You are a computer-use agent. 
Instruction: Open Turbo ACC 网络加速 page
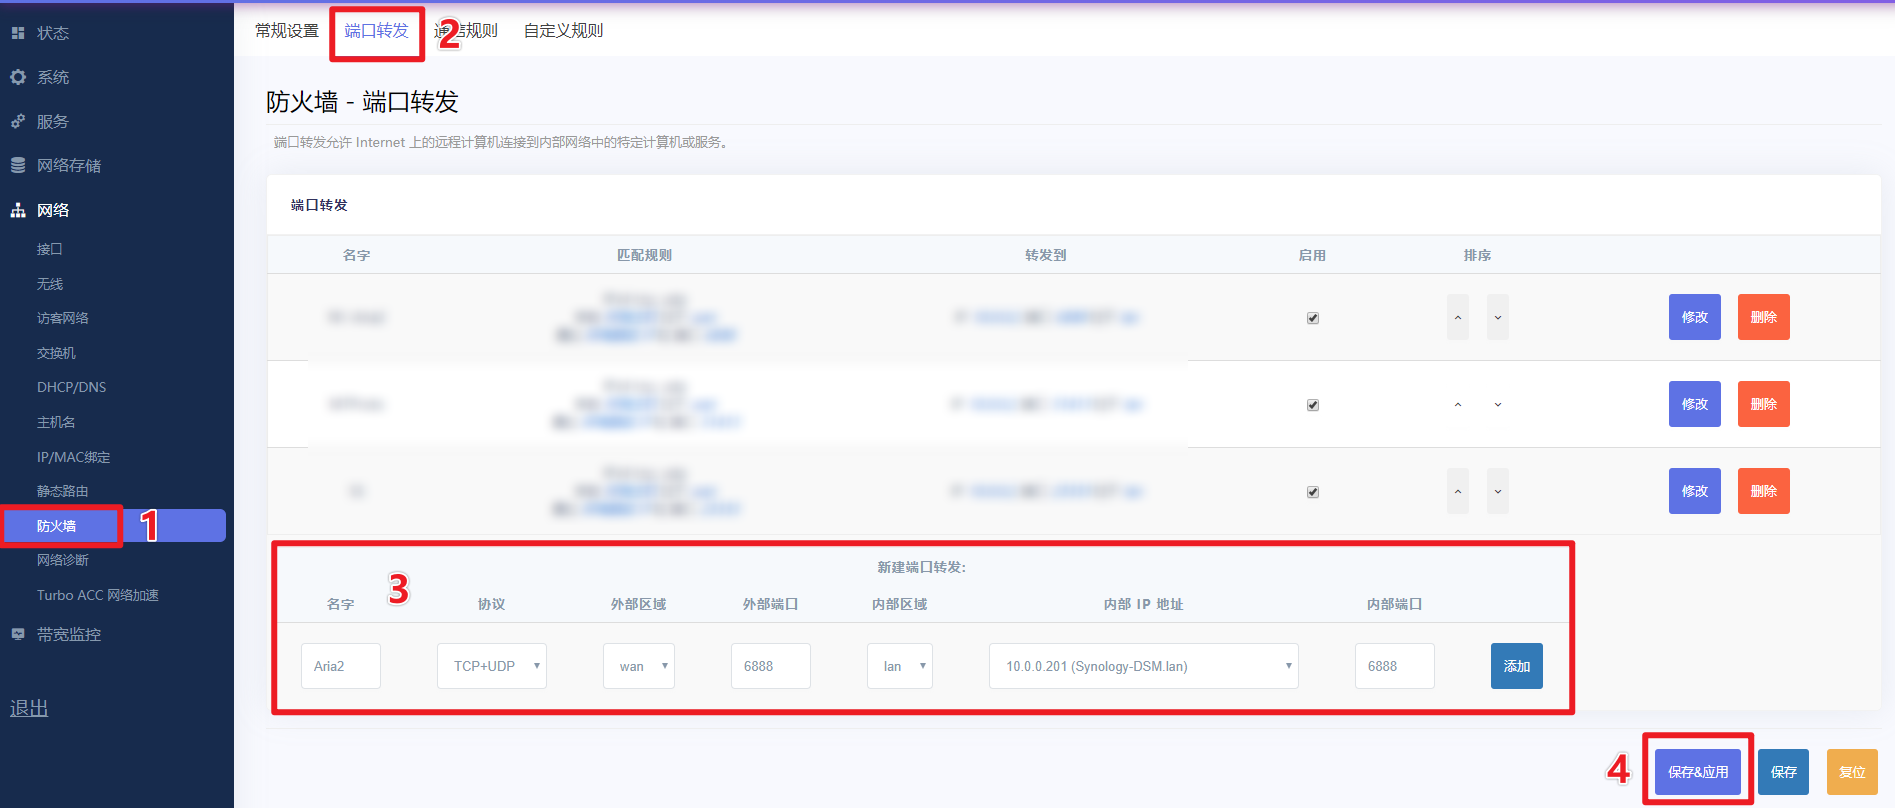click(x=98, y=595)
